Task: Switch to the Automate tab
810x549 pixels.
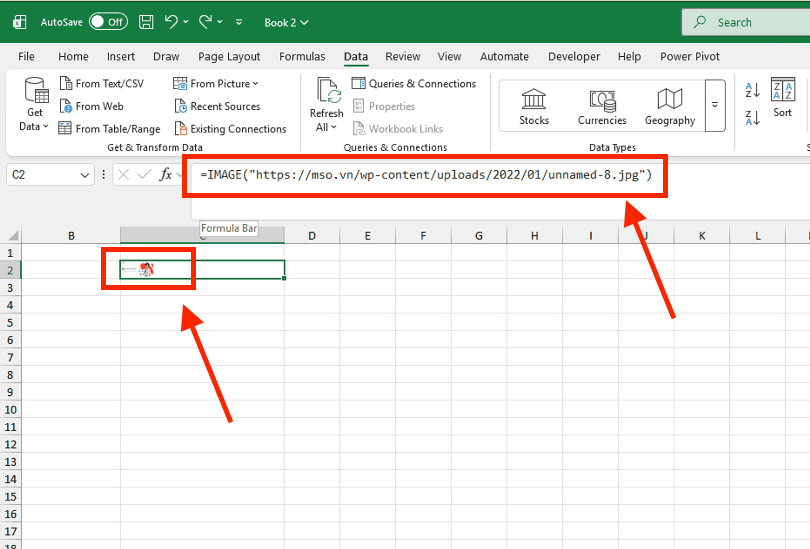Action: coord(504,56)
